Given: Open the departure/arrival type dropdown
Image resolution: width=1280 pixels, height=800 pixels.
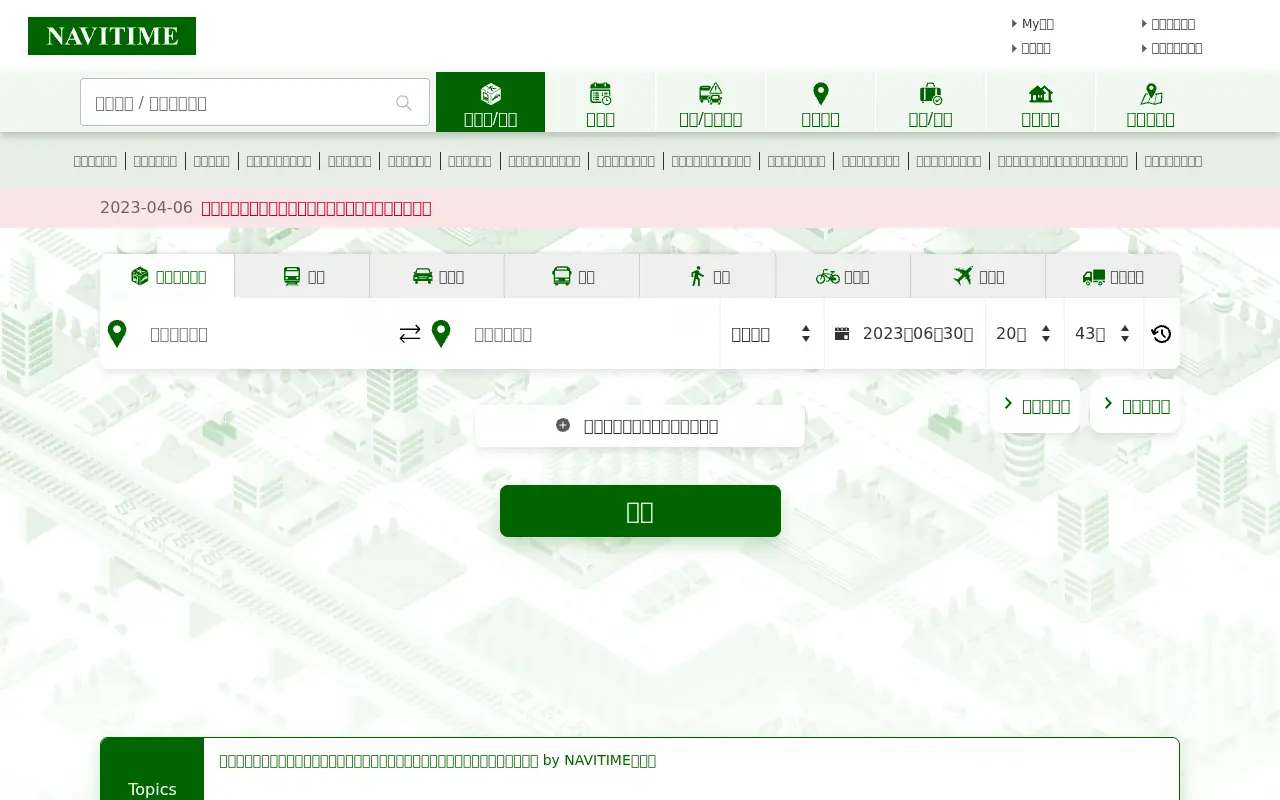Looking at the screenshot, I should tap(772, 334).
